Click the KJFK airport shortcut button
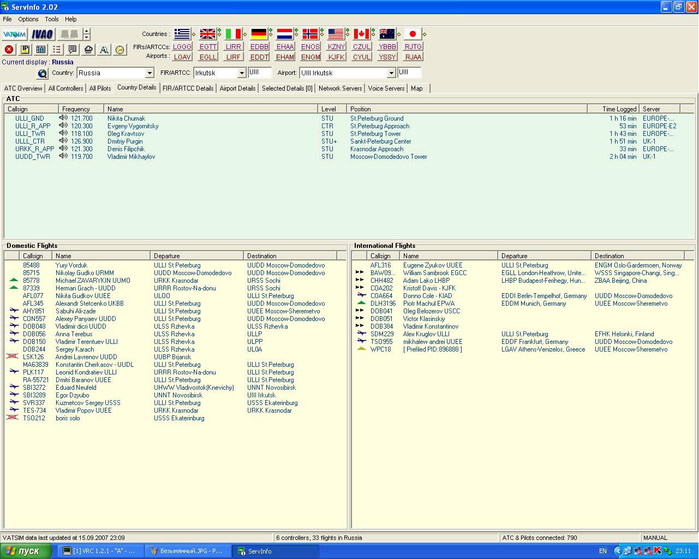The image size is (699, 559). (x=336, y=57)
